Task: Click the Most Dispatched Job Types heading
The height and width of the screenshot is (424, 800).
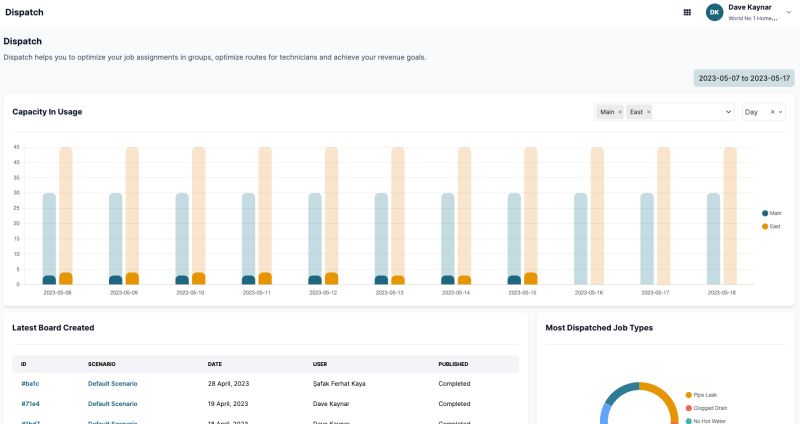Action: pyautogui.click(x=599, y=328)
